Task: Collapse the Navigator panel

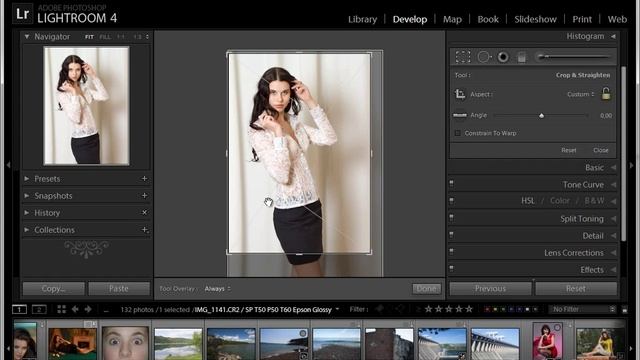Action: coord(27,37)
